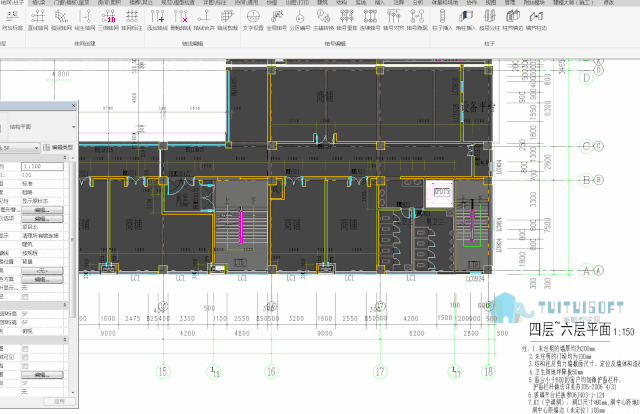Select the 轴线裁剪 axis trim tool

(x=227, y=20)
